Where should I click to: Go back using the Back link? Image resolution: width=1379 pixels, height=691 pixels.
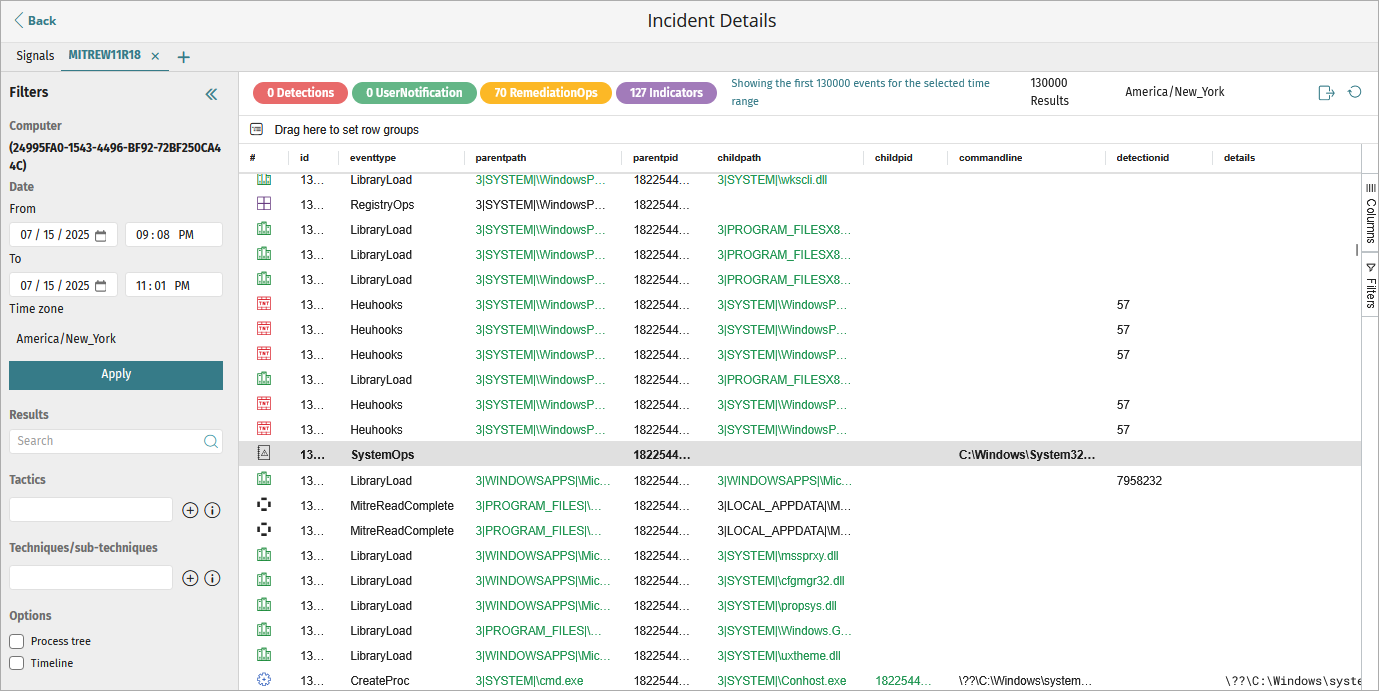pyautogui.click(x=35, y=21)
